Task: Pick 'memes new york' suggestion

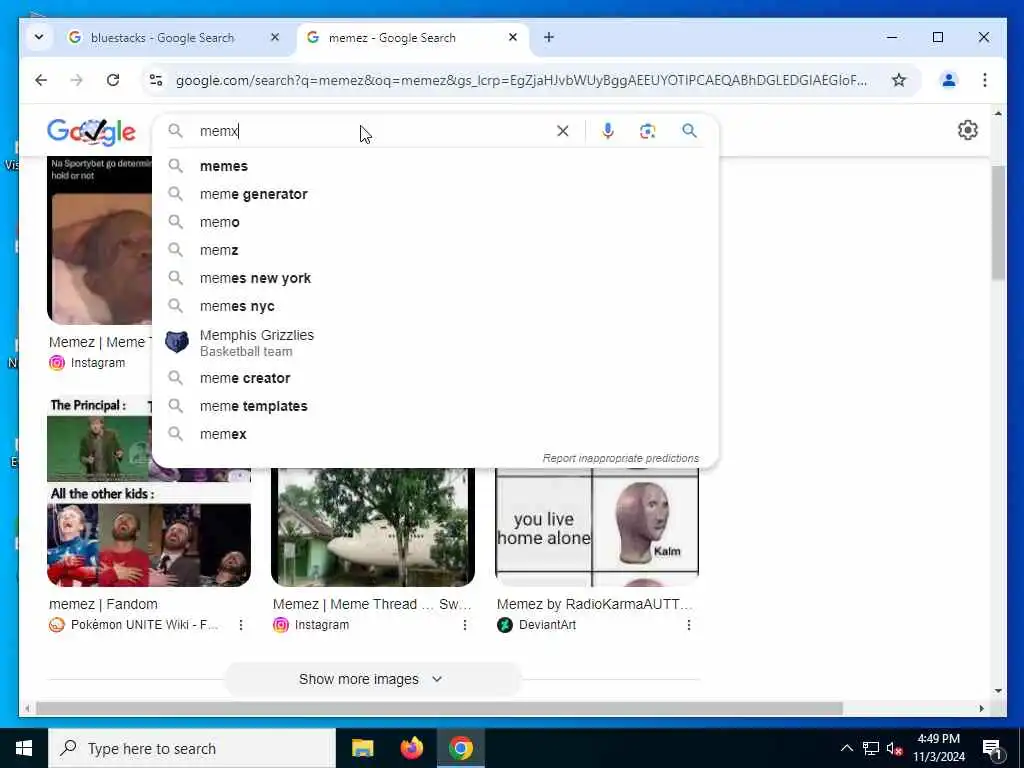Action: pos(435,278)
